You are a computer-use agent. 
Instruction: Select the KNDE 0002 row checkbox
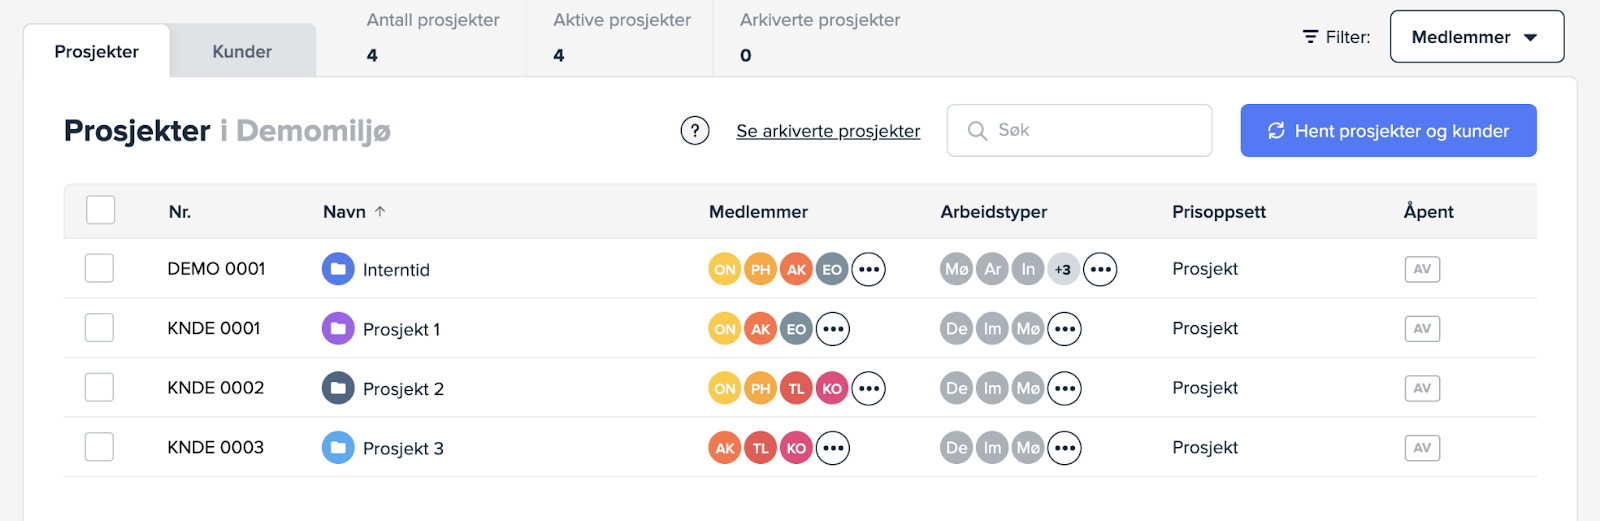pos(99,387)
